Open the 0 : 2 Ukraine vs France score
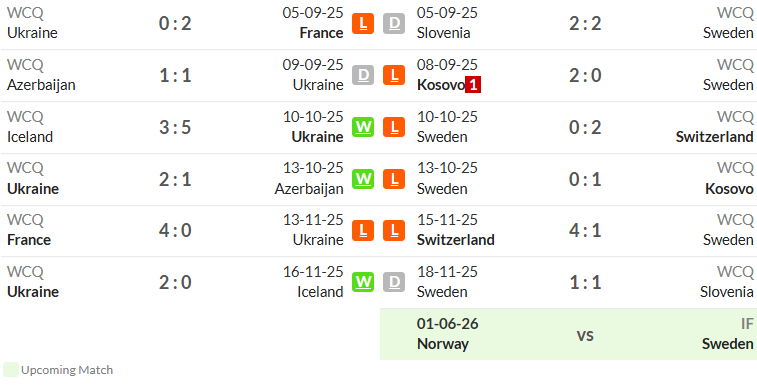The height and width of the screenshot is (391, 757). (175, 23)
